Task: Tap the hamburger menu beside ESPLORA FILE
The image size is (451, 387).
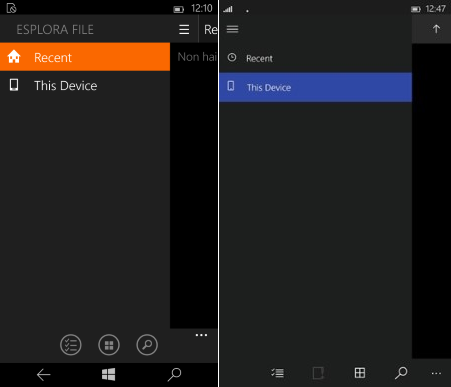Action: [x=184, y=30]
